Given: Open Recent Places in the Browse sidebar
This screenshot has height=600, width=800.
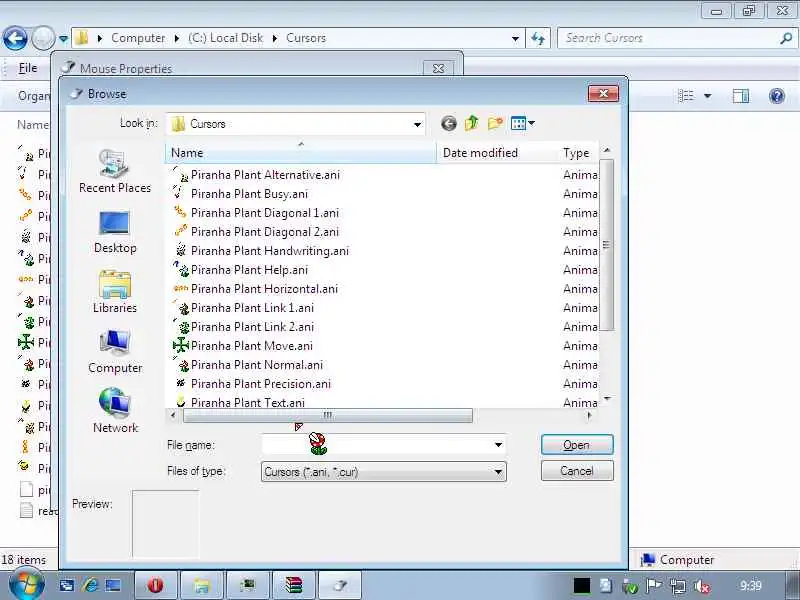Looking at the screenshot, I should [115, 171].
